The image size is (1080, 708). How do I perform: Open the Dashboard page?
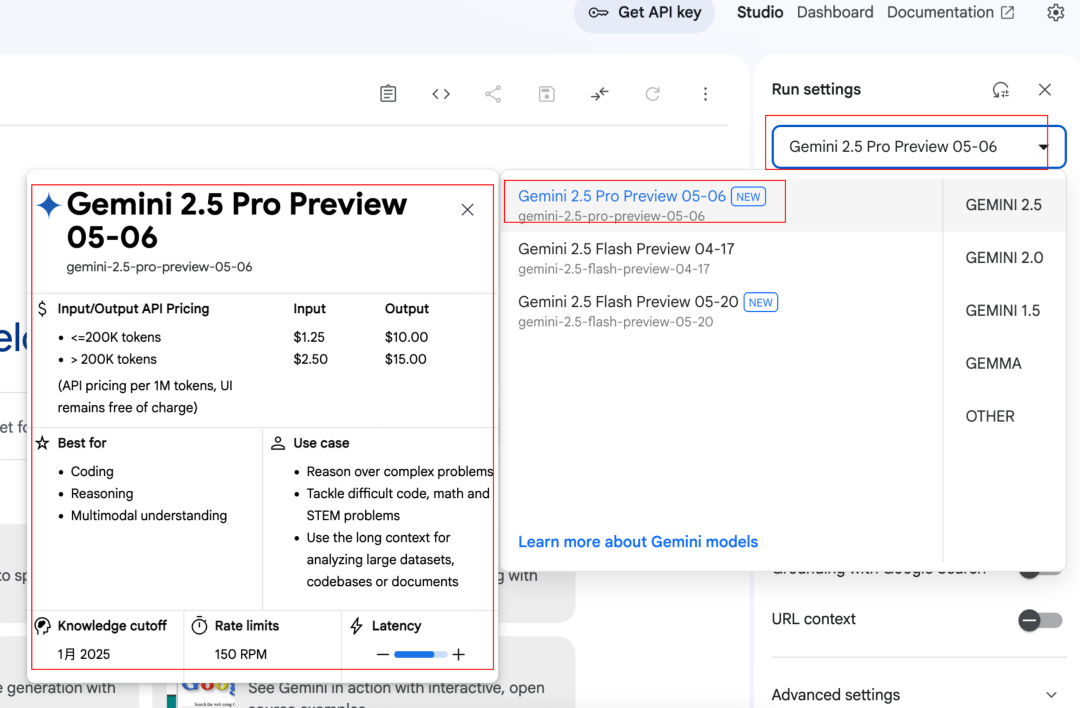tap(835, 12)
